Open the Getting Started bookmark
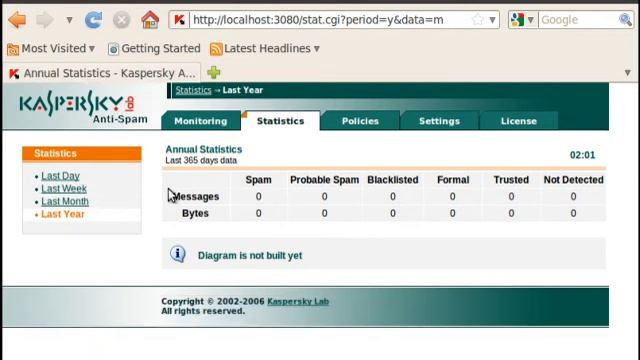Viewport: 640px width, 360px height. 154,49
